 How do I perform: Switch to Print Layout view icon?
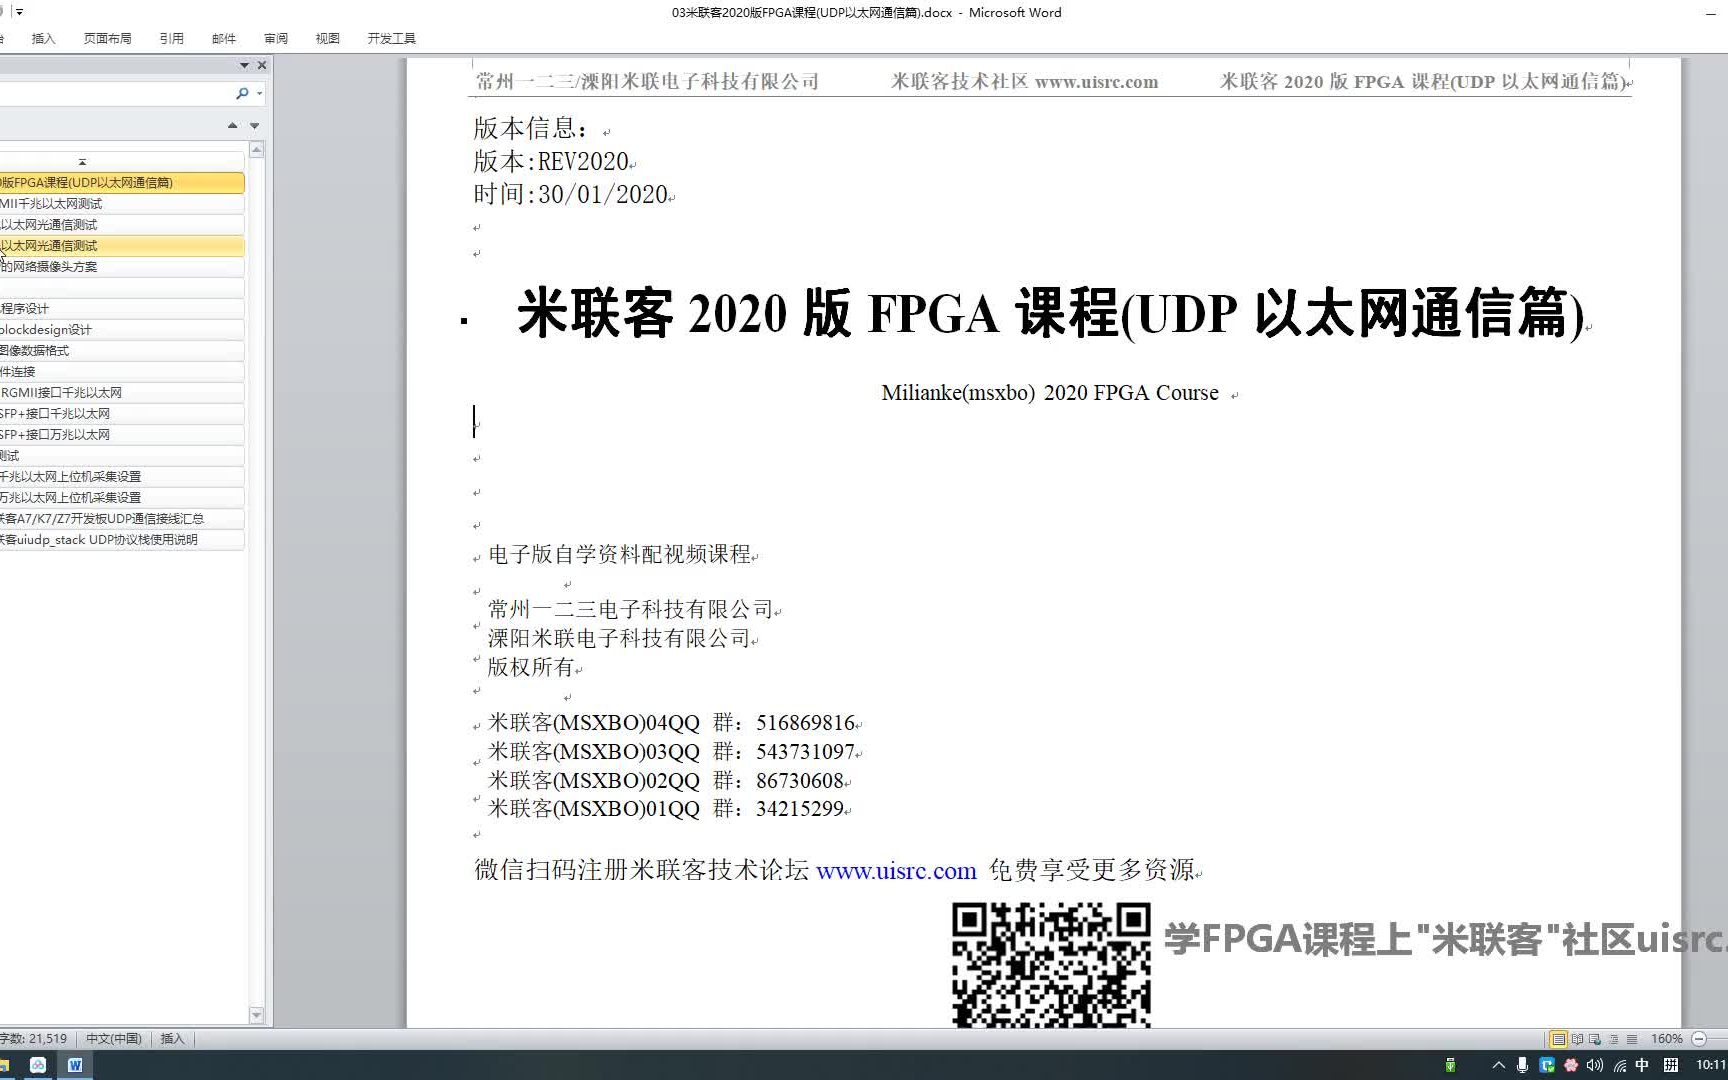[1558, 1039]
